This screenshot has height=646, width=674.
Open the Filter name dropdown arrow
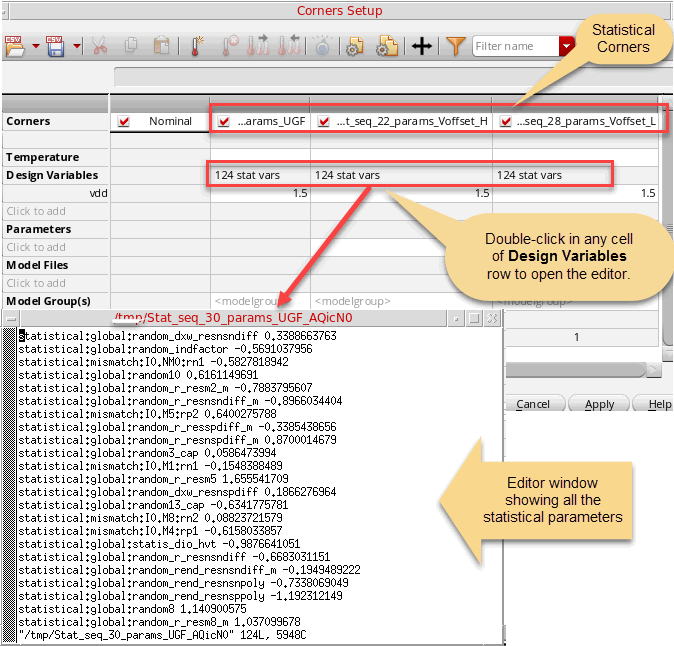coord(567,46)
